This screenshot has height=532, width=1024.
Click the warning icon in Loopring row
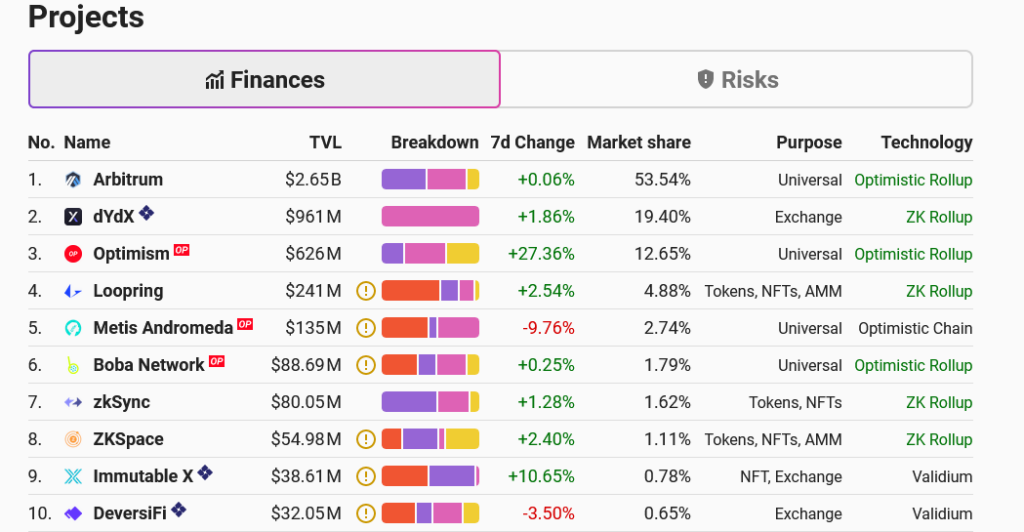click(366, 291)
